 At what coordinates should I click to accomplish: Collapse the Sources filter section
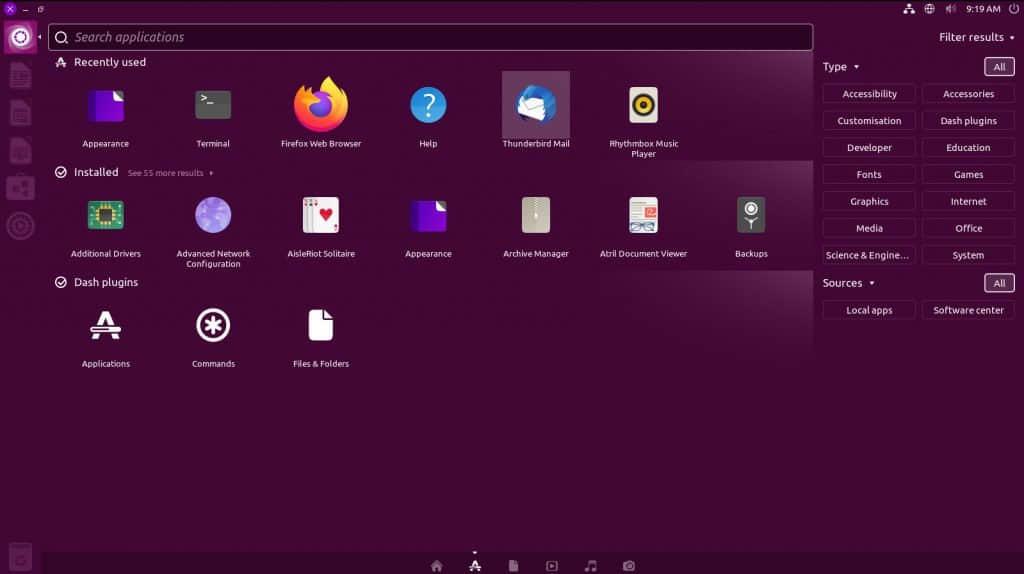[848, 283]
